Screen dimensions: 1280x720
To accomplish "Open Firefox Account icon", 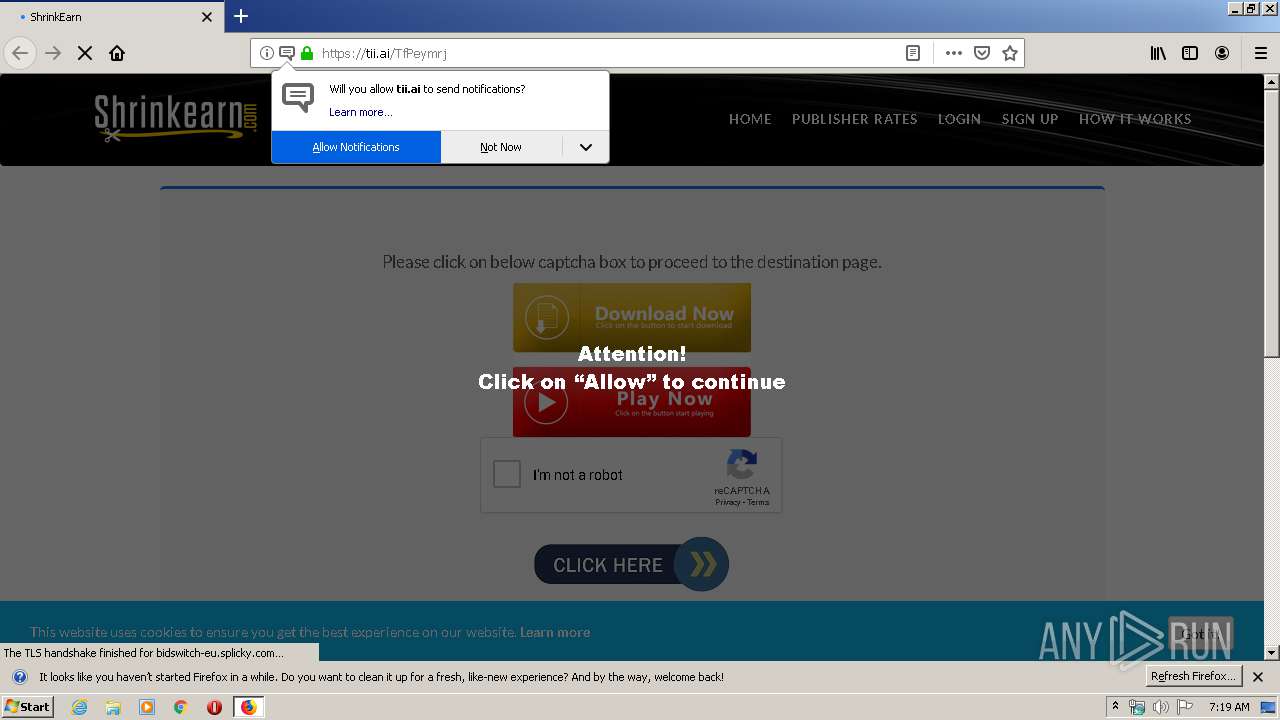I will tap(1222, 53).
